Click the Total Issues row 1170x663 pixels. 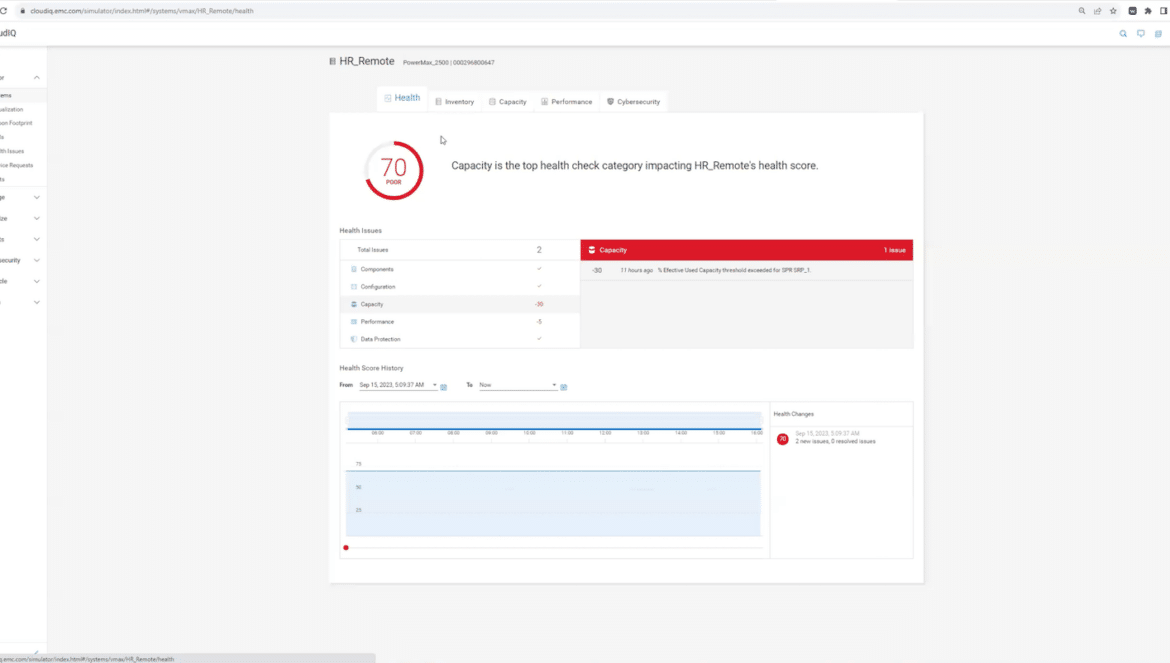point(460,250)
